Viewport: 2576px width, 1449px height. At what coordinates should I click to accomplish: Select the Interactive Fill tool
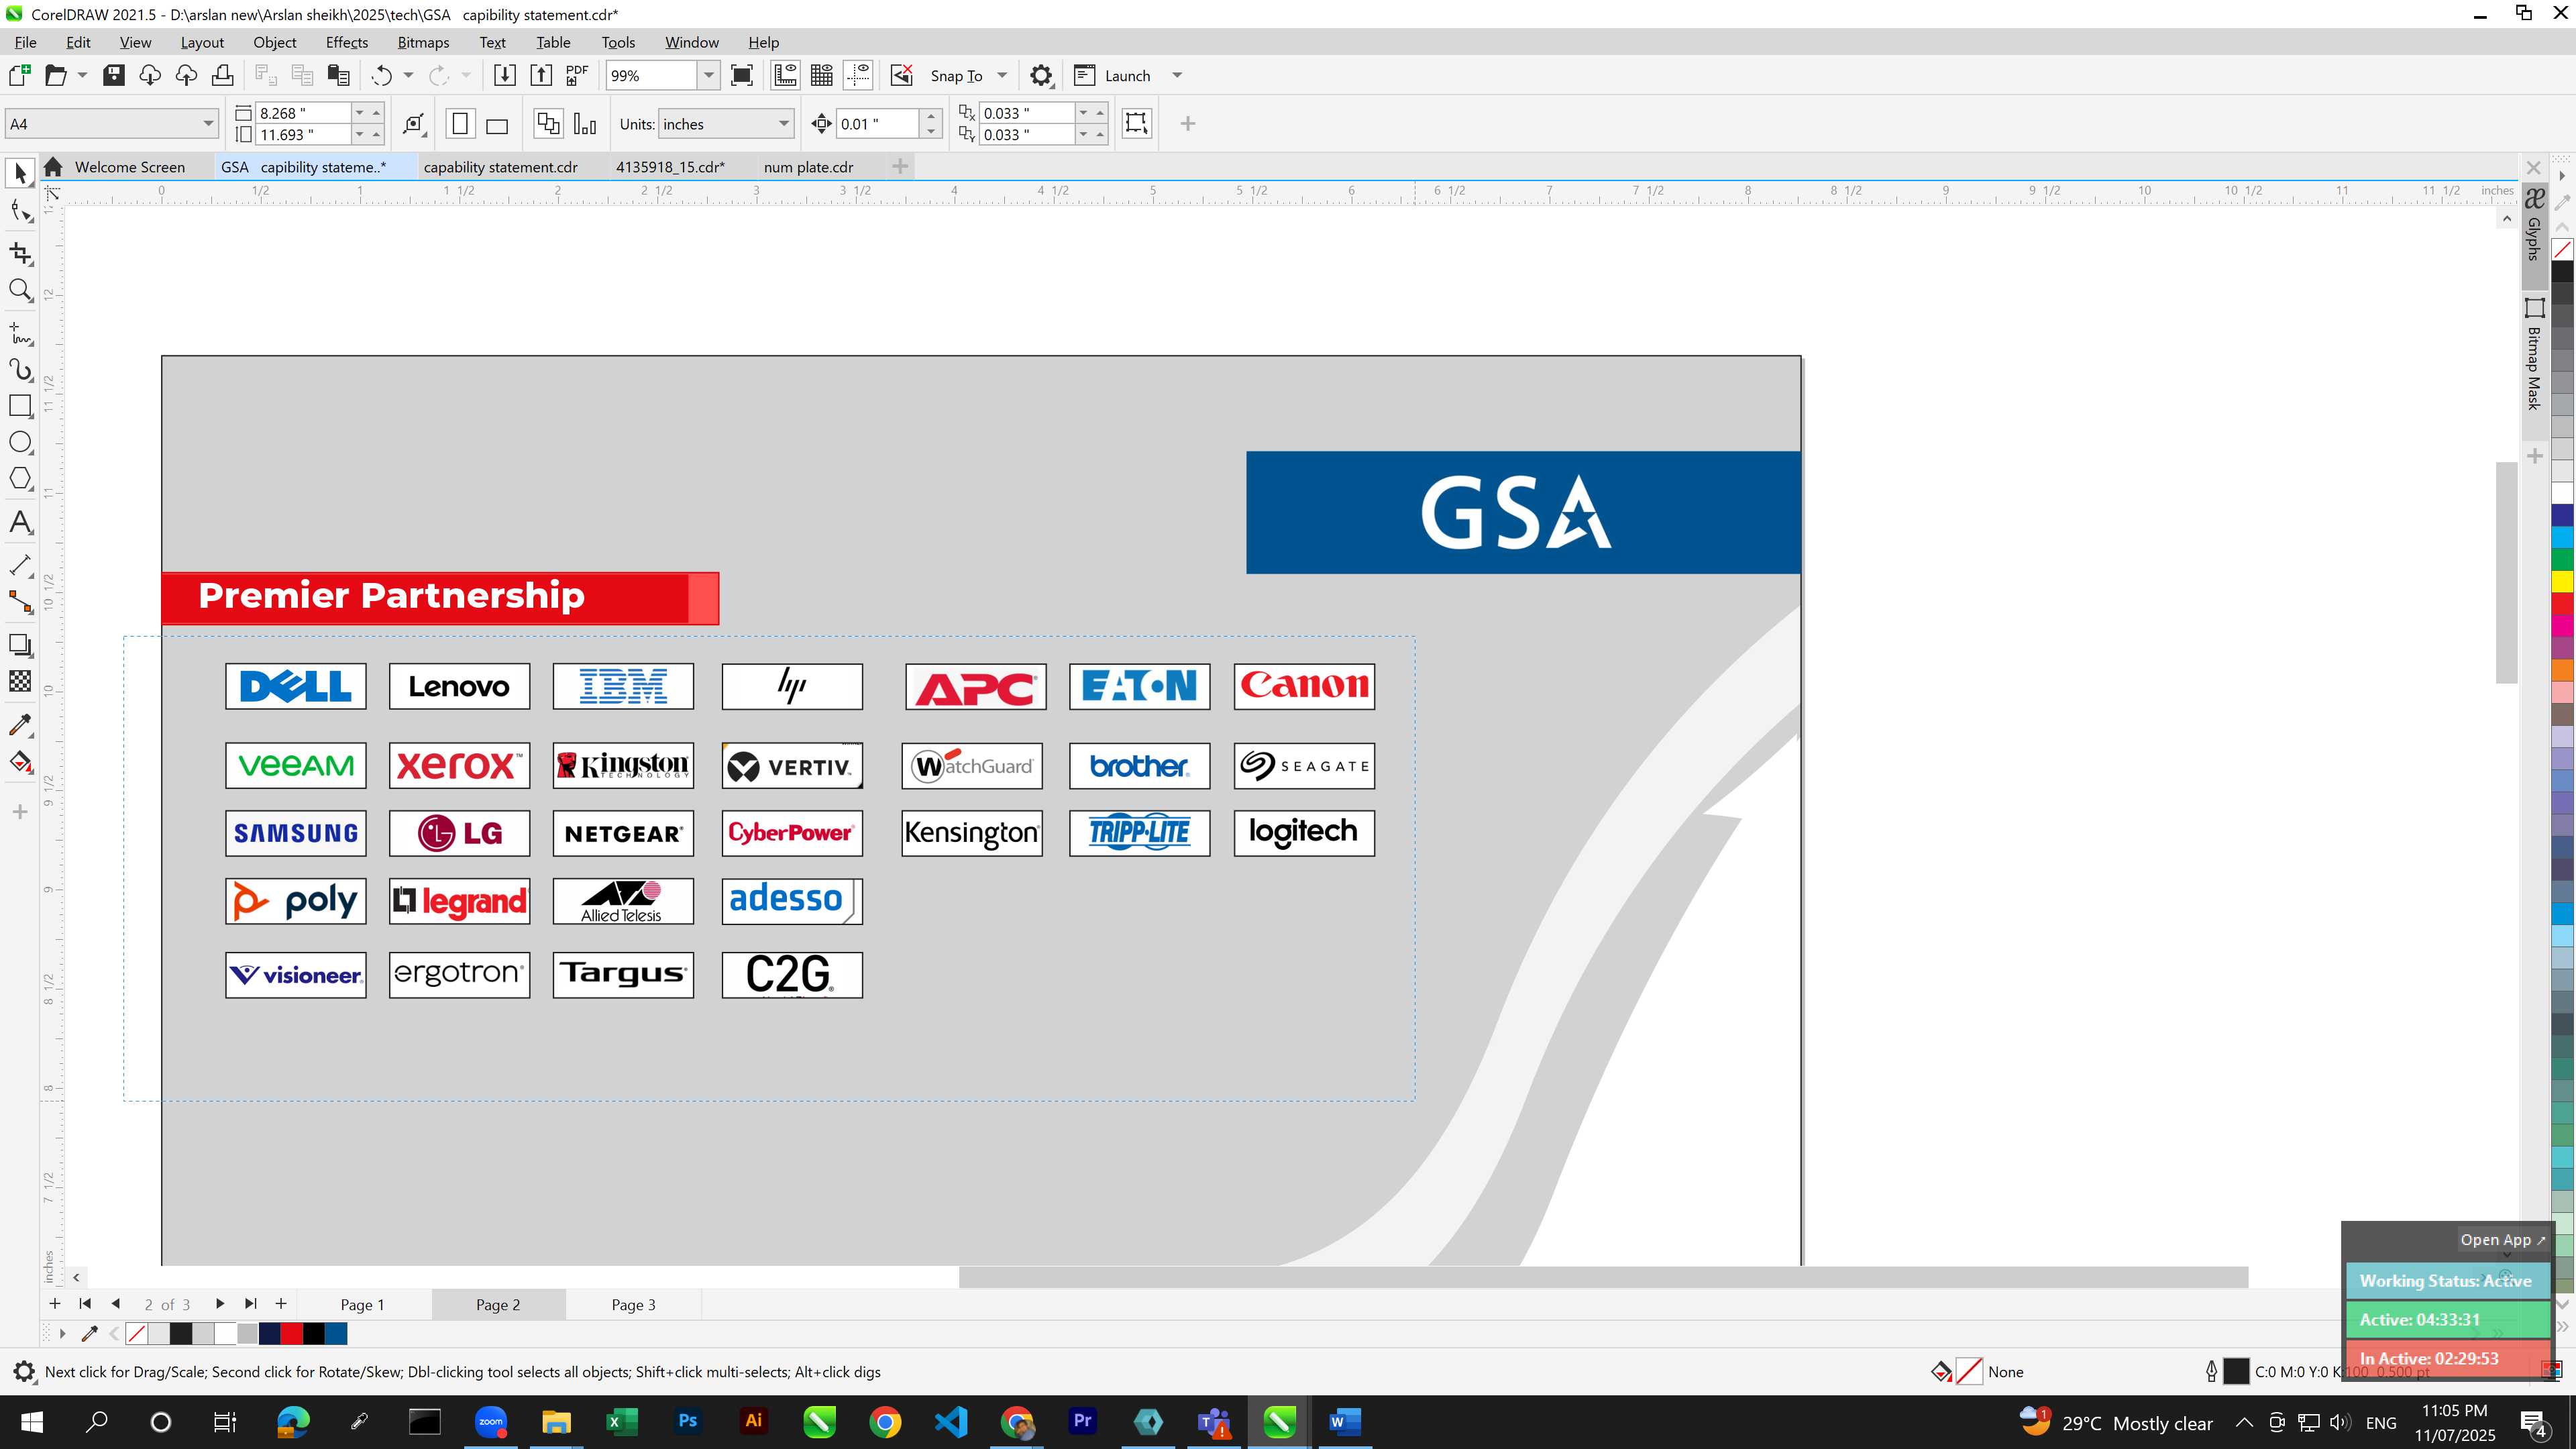(20, 762)
